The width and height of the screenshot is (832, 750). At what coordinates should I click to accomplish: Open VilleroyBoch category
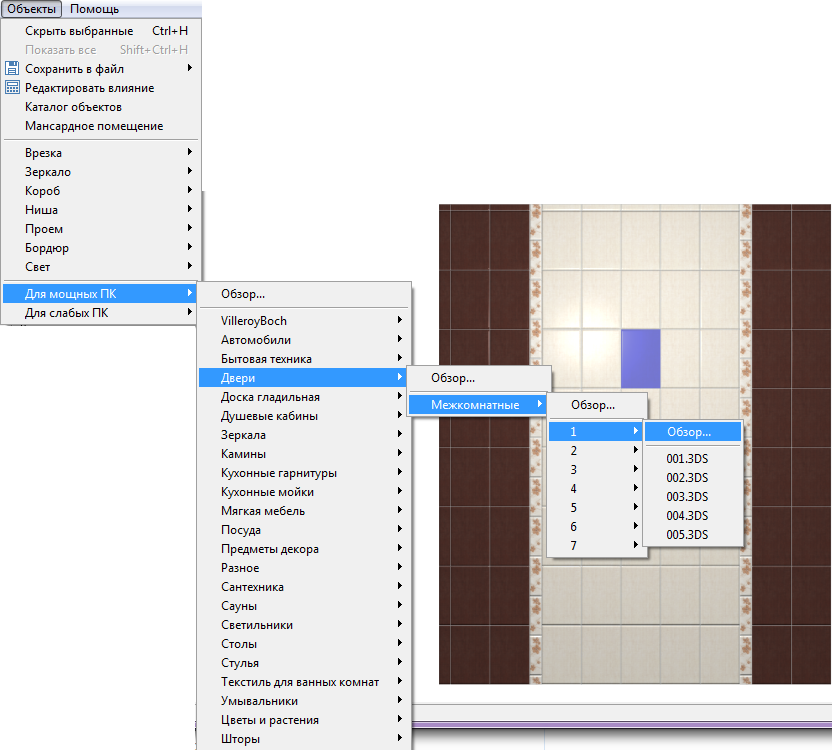point(304,321)
